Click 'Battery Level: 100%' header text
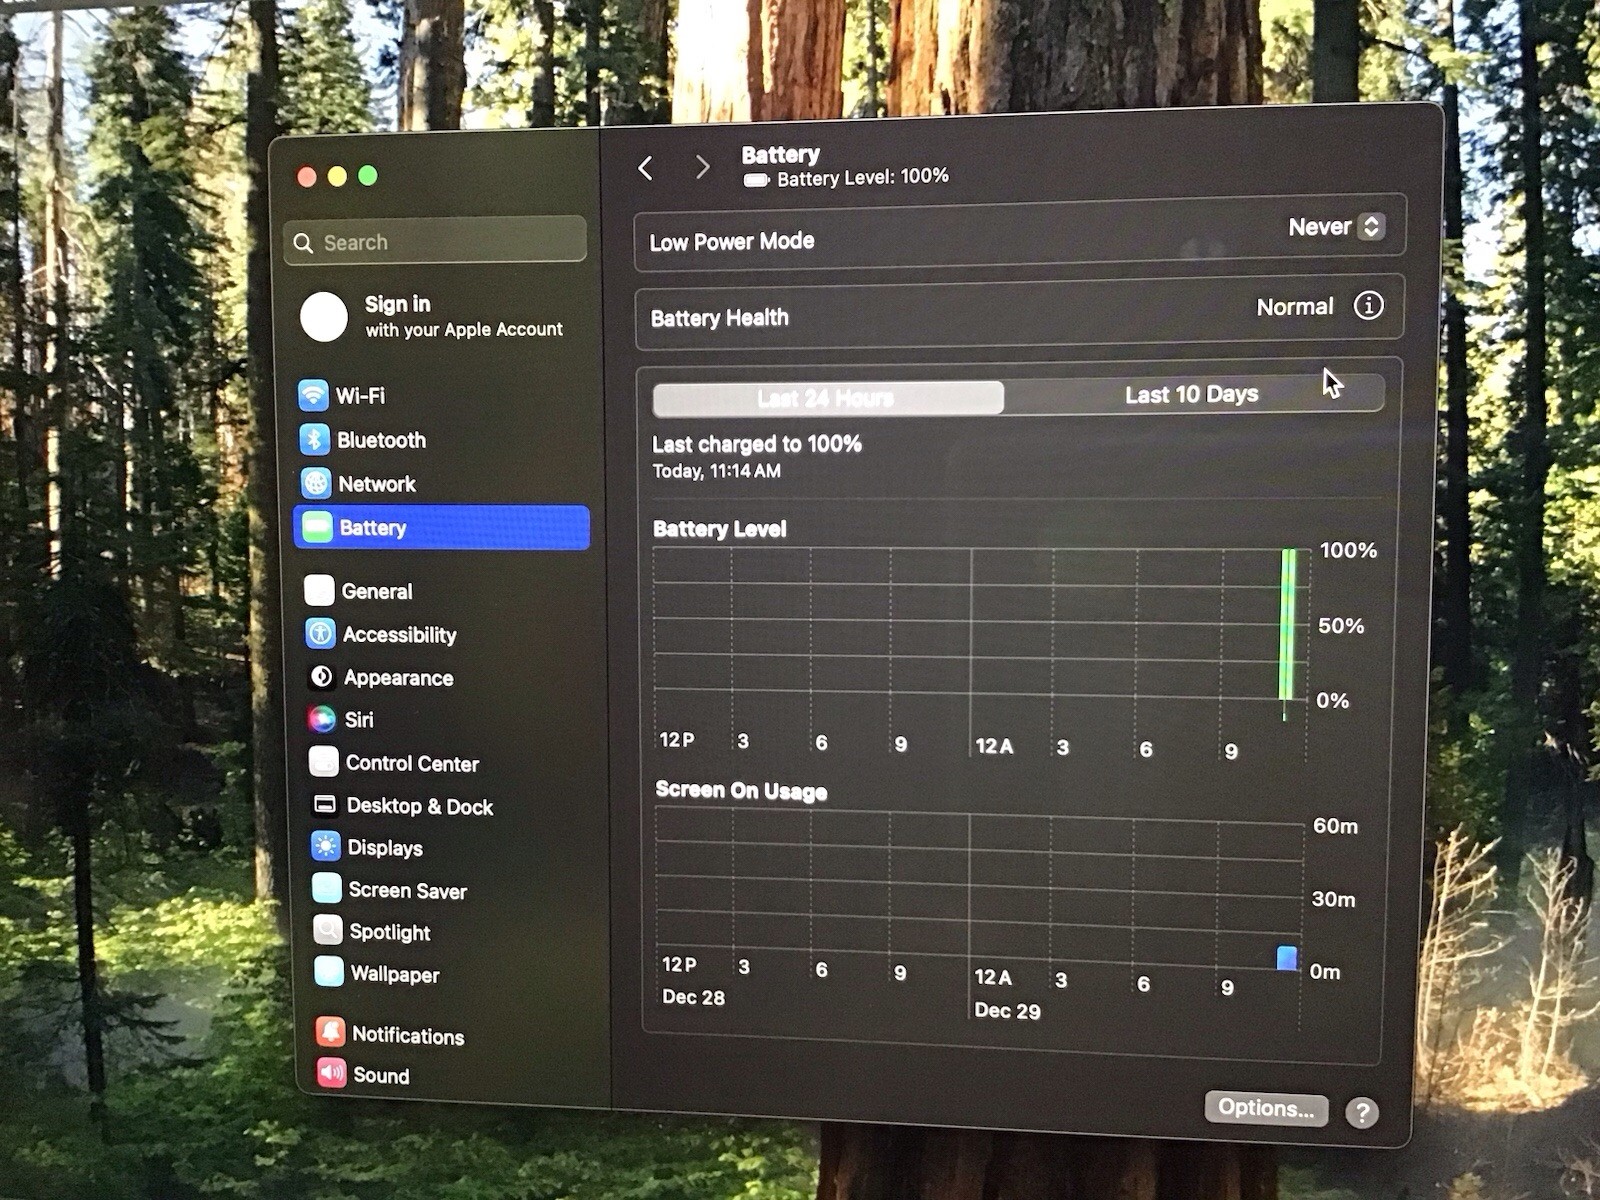The height and width of the screenshot is (1200, 1600). pos(863,177)
